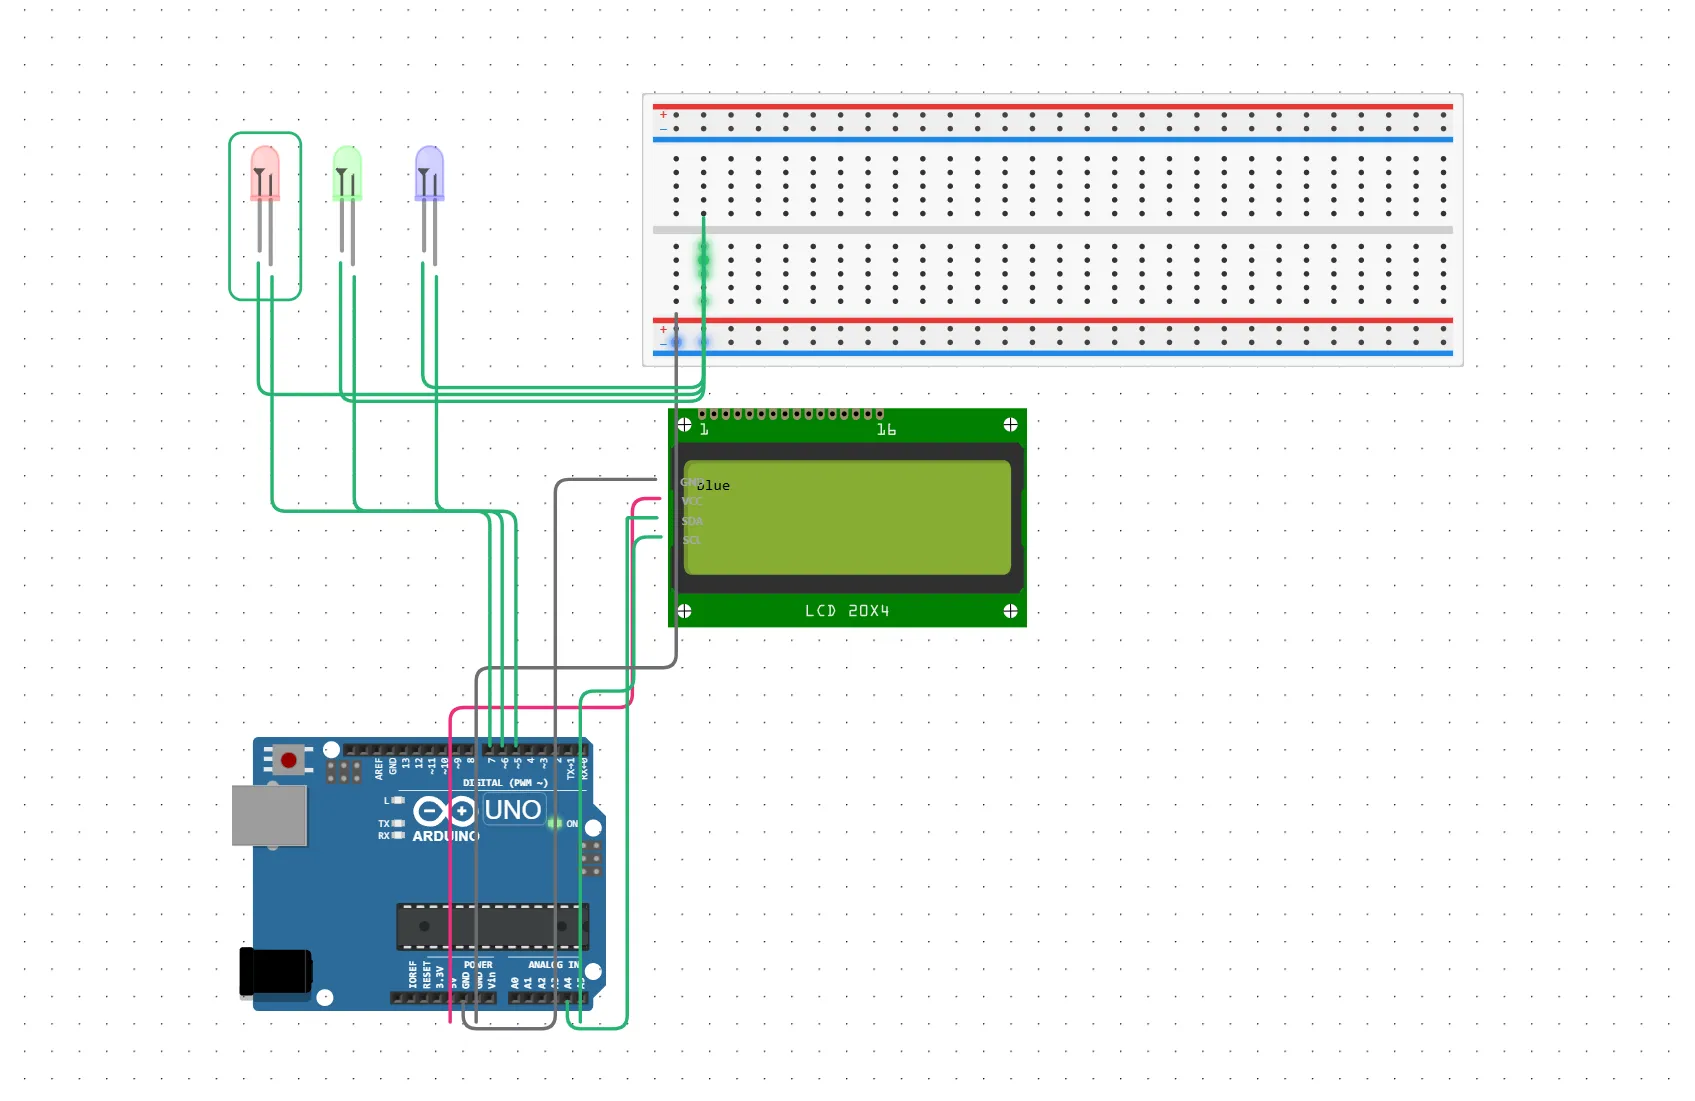Select the Arduino UNO logo text
The image size is (1695, 1101).
[512, 810]
